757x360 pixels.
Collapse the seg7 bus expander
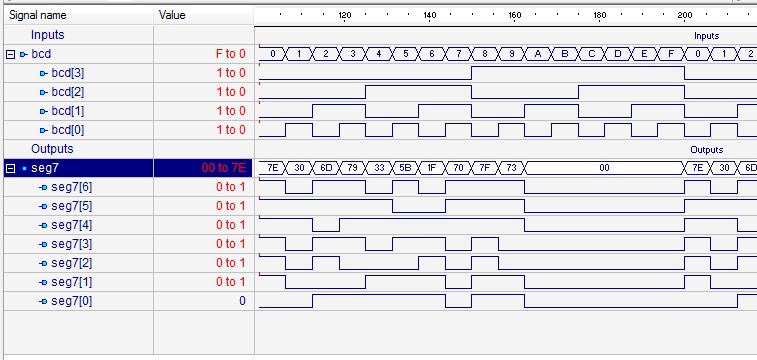[10, 169]
